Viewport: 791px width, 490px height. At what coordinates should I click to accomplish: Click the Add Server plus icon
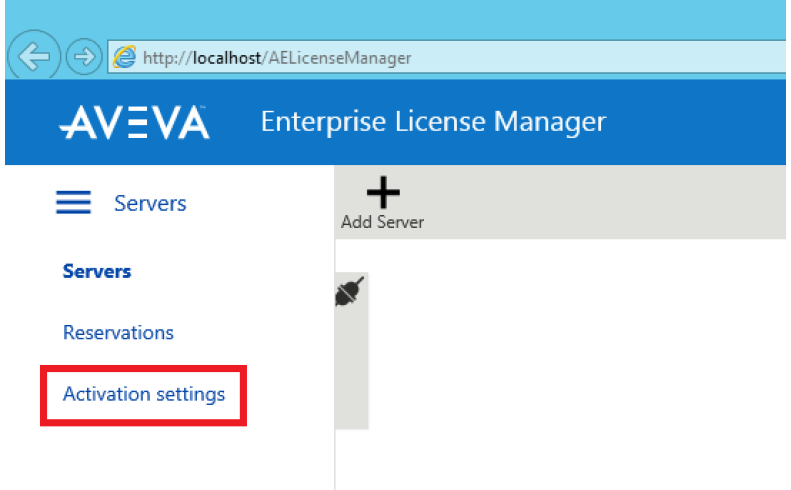pyautogui.click(x=383, y=192)
